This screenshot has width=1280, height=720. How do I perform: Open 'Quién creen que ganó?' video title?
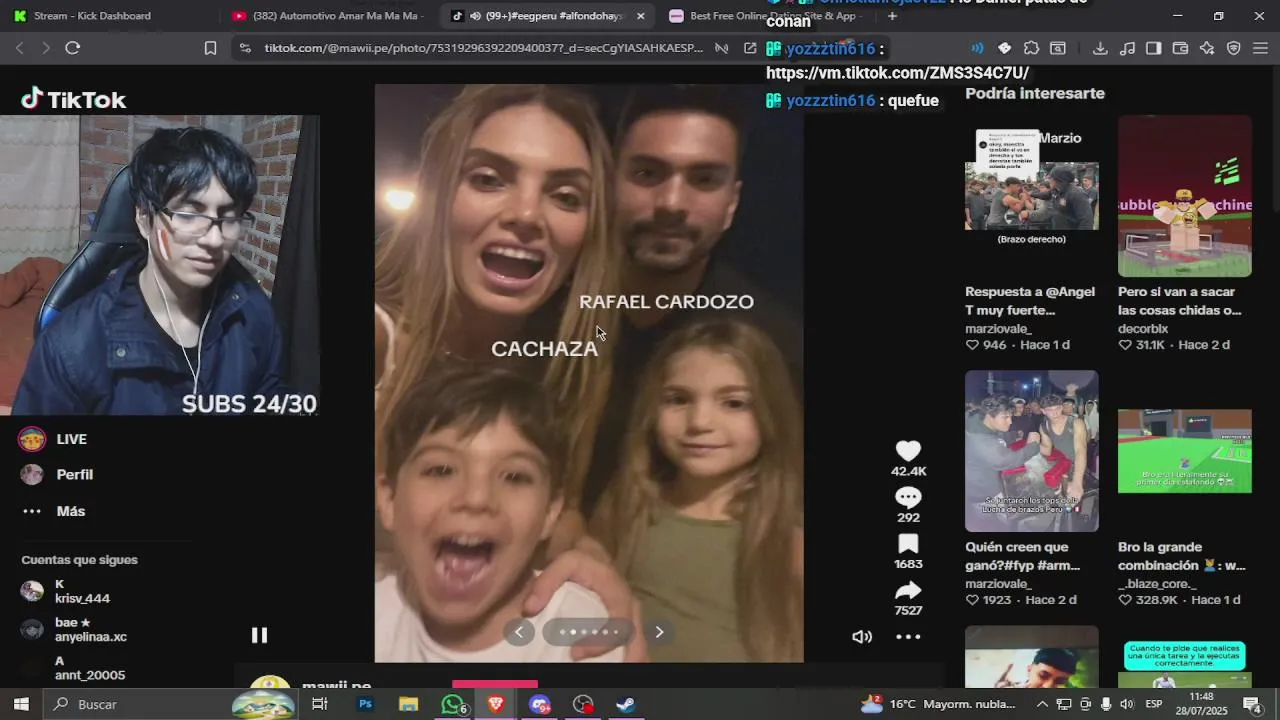1022,556
